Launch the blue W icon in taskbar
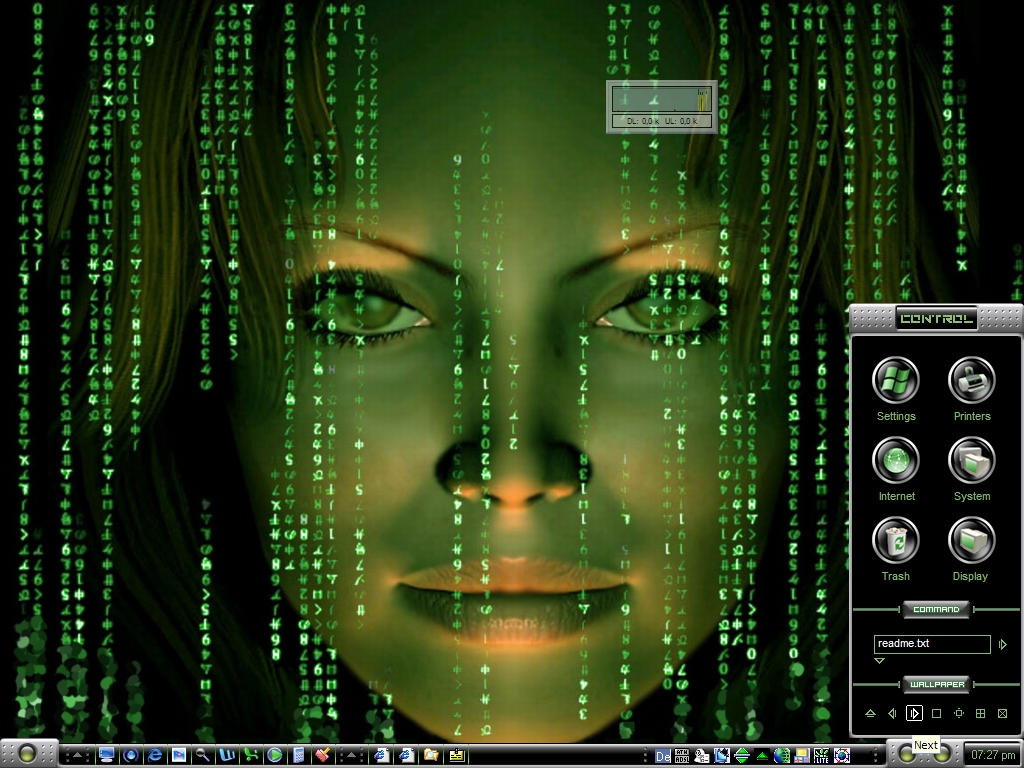This screenshot has height=768, width=1024. point(227,755)
